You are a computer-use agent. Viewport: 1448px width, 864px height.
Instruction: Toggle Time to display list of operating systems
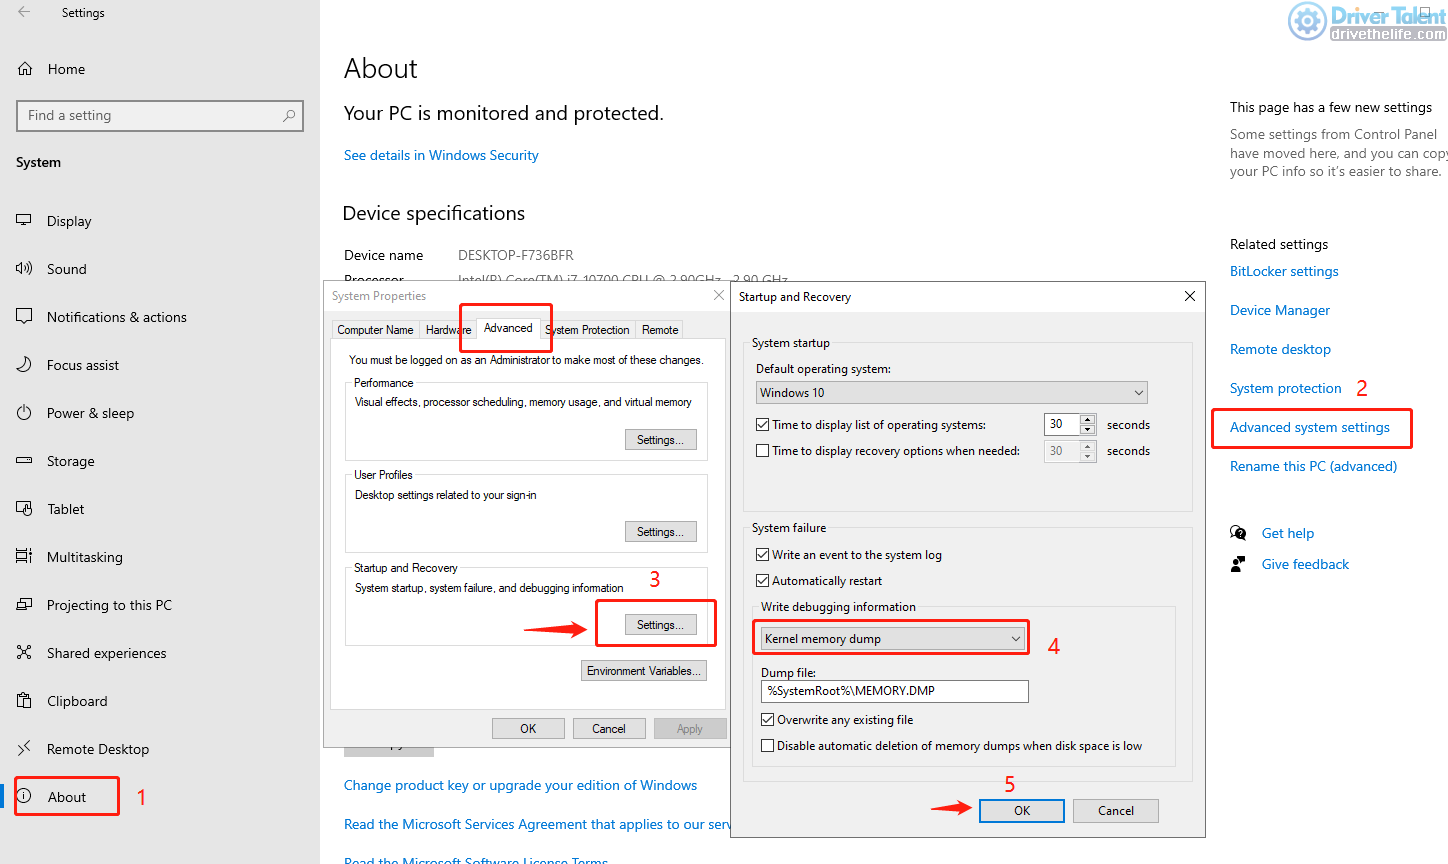point(763,425)
